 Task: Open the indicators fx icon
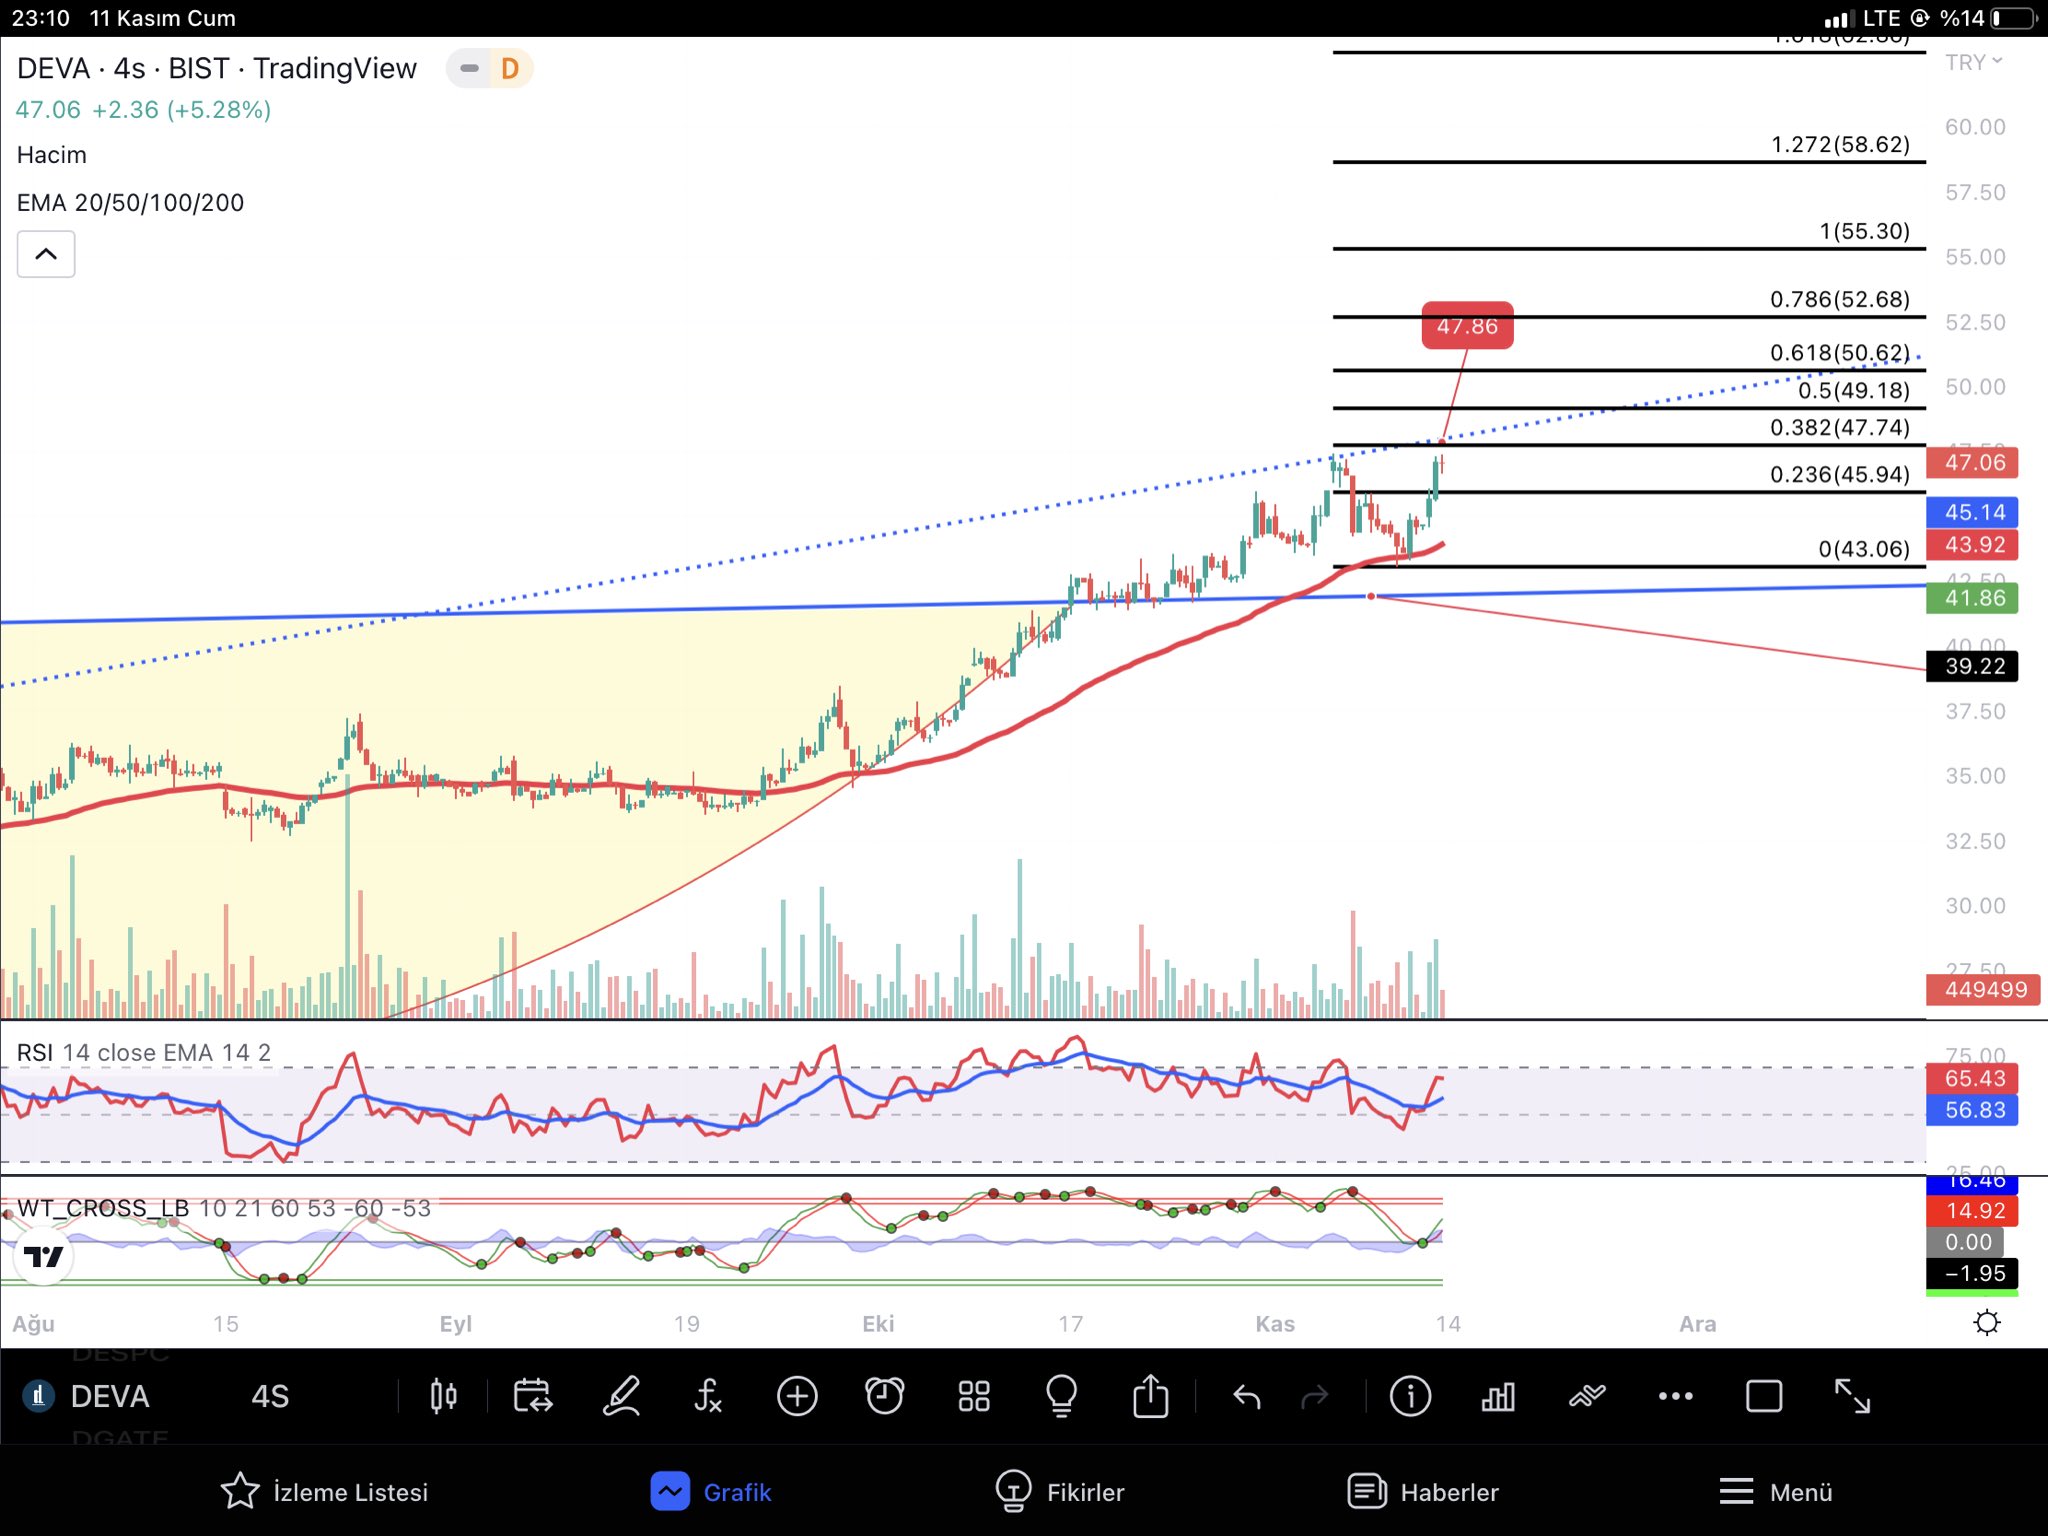[708, 1396]
